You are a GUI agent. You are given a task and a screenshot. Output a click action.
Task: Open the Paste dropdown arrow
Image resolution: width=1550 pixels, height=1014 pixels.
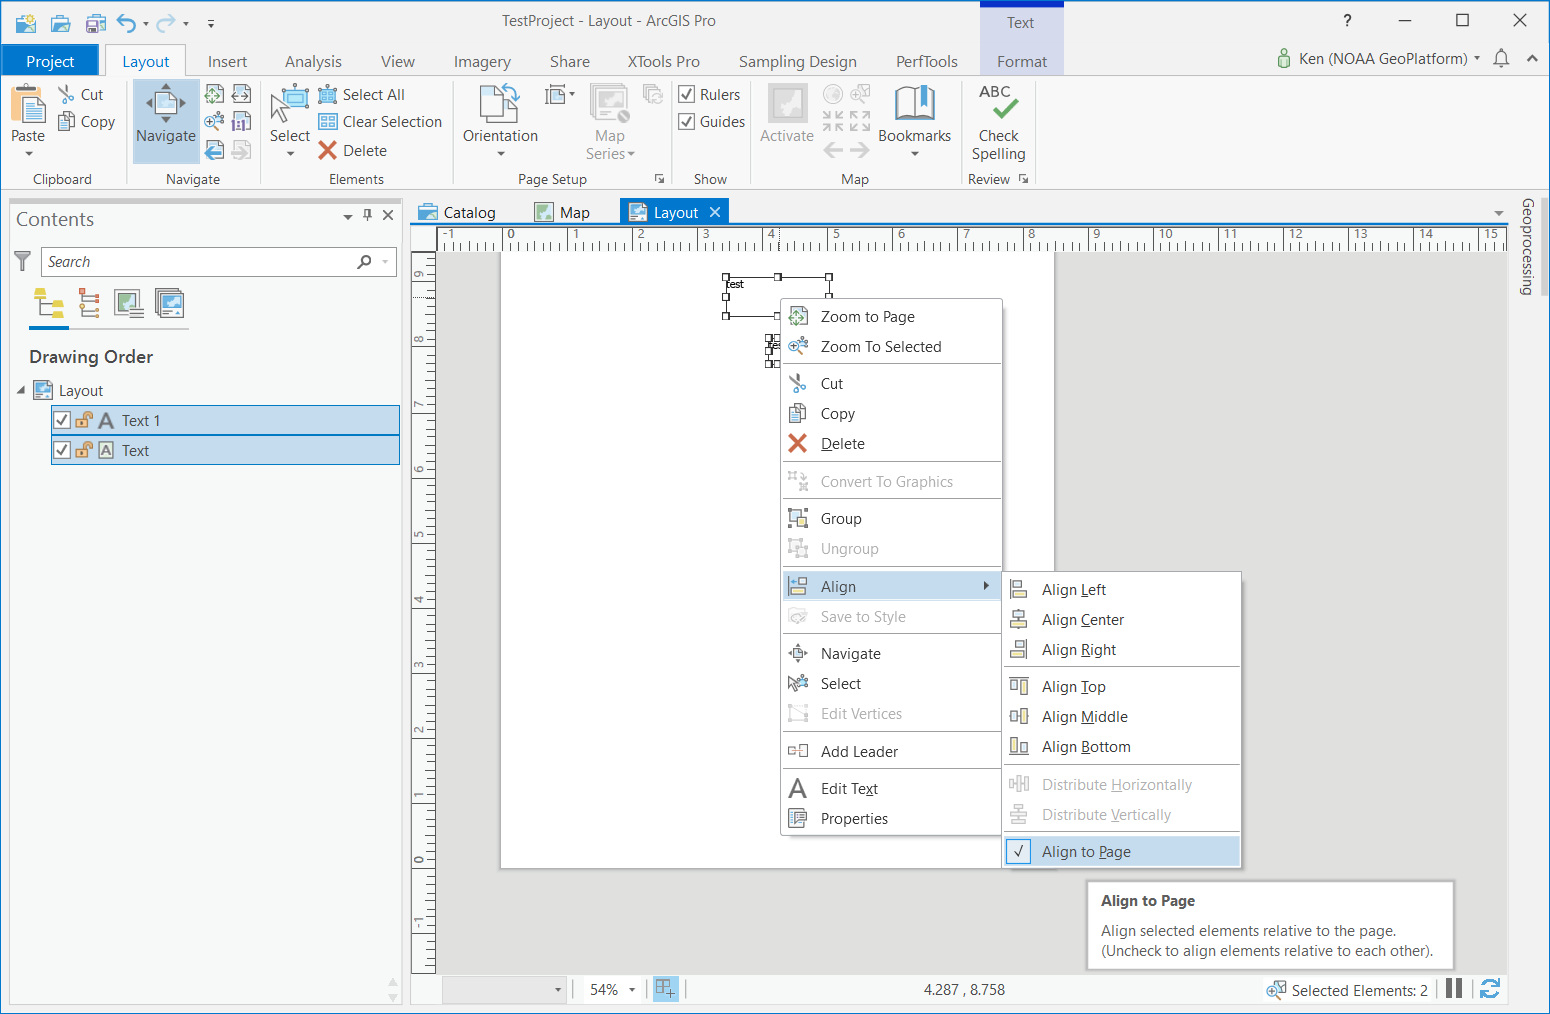point(28,154)
